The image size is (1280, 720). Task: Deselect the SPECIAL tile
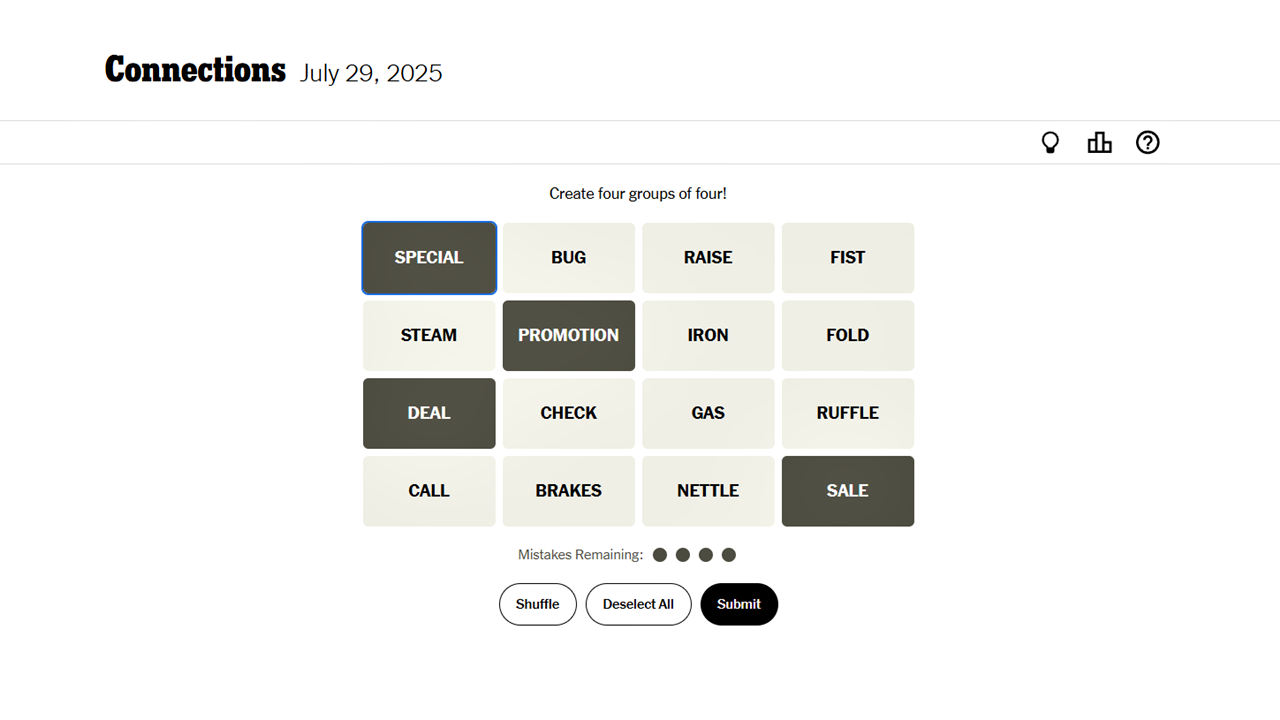click(x=429, y=257)
